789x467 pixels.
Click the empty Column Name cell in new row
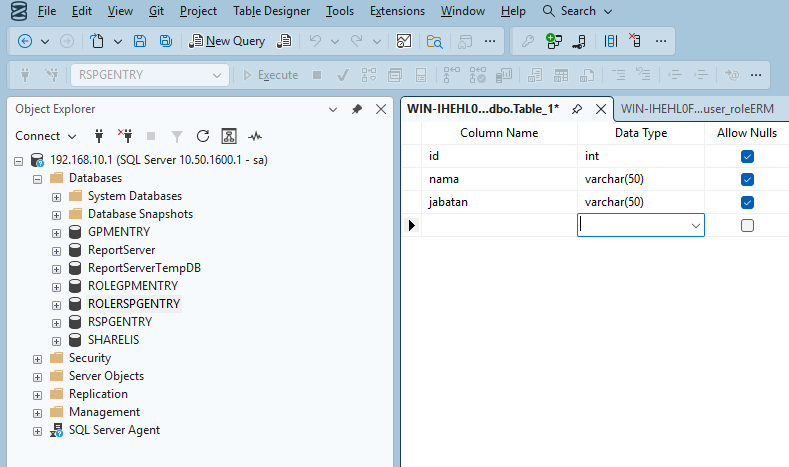point(499,225)
